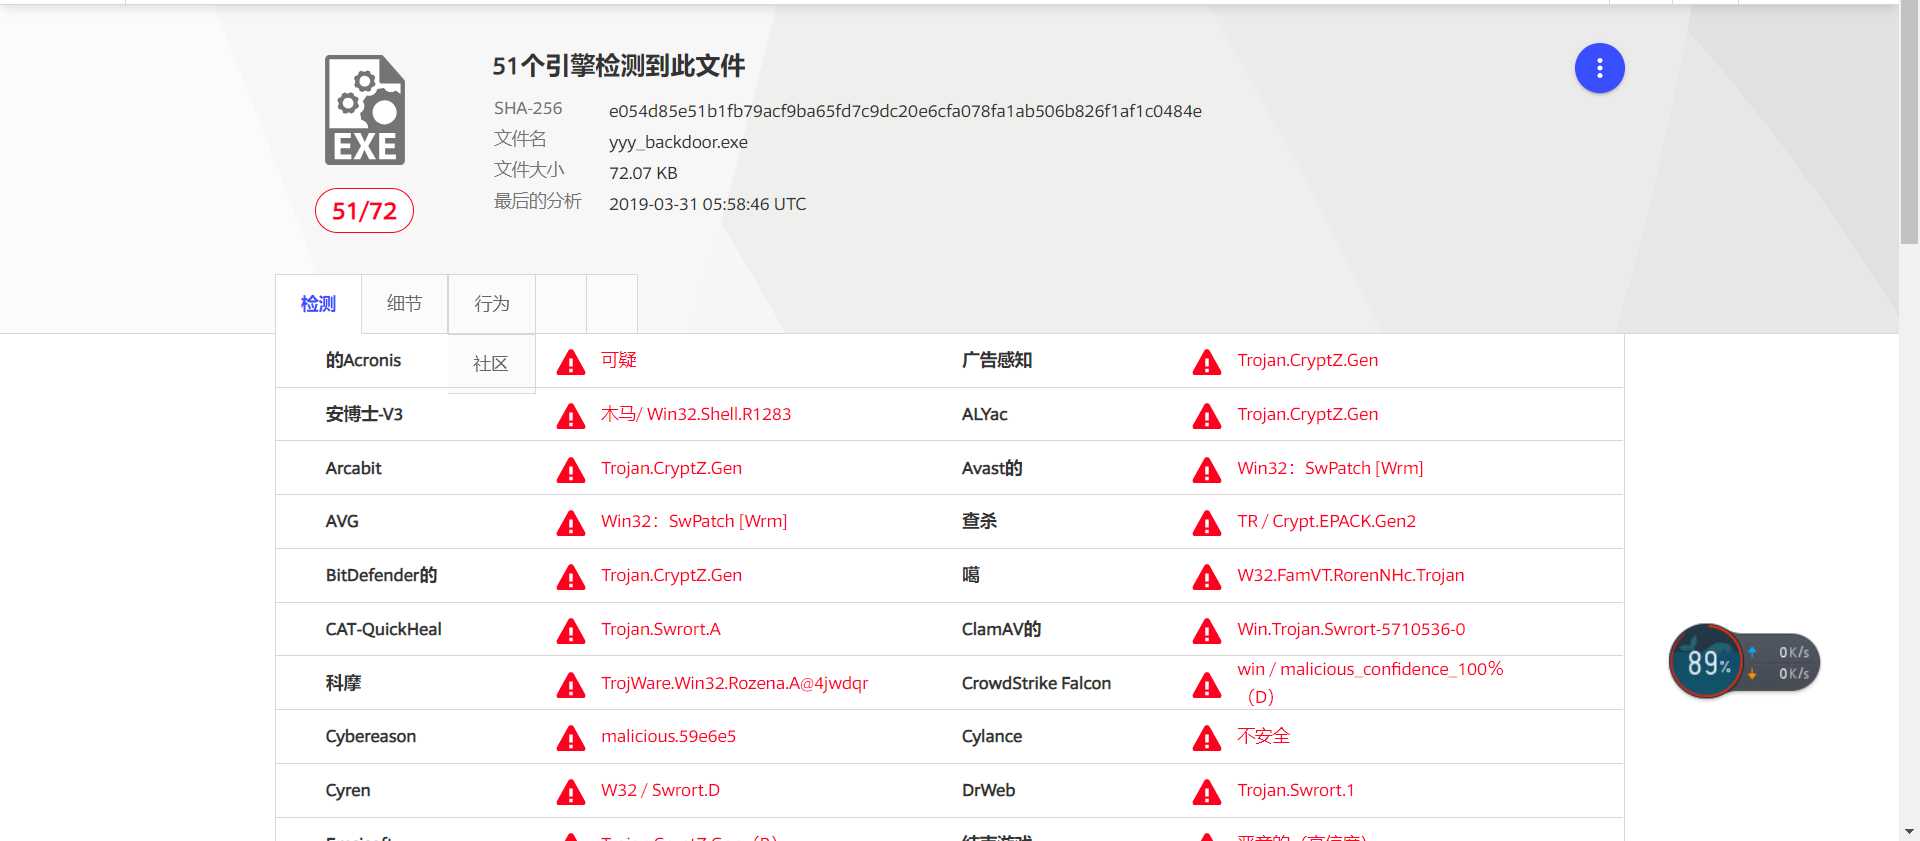Select the SHA-256 hash value text
This screenshot has width=1920, height=841.
(x=905, y=111)
